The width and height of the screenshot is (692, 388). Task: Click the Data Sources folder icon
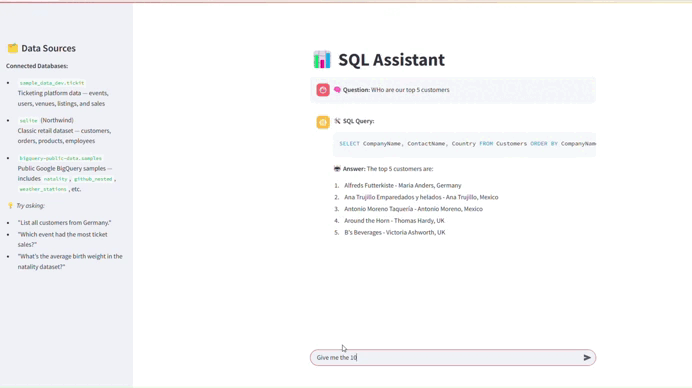[x=13, y=48]
